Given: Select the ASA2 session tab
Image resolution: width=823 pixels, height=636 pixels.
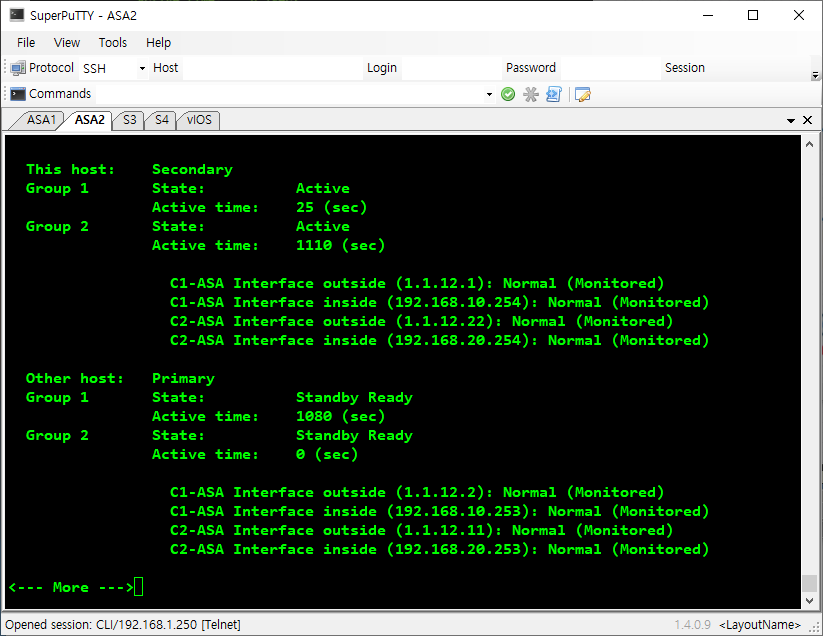Looking at the screenshot, I should (89, 120).
